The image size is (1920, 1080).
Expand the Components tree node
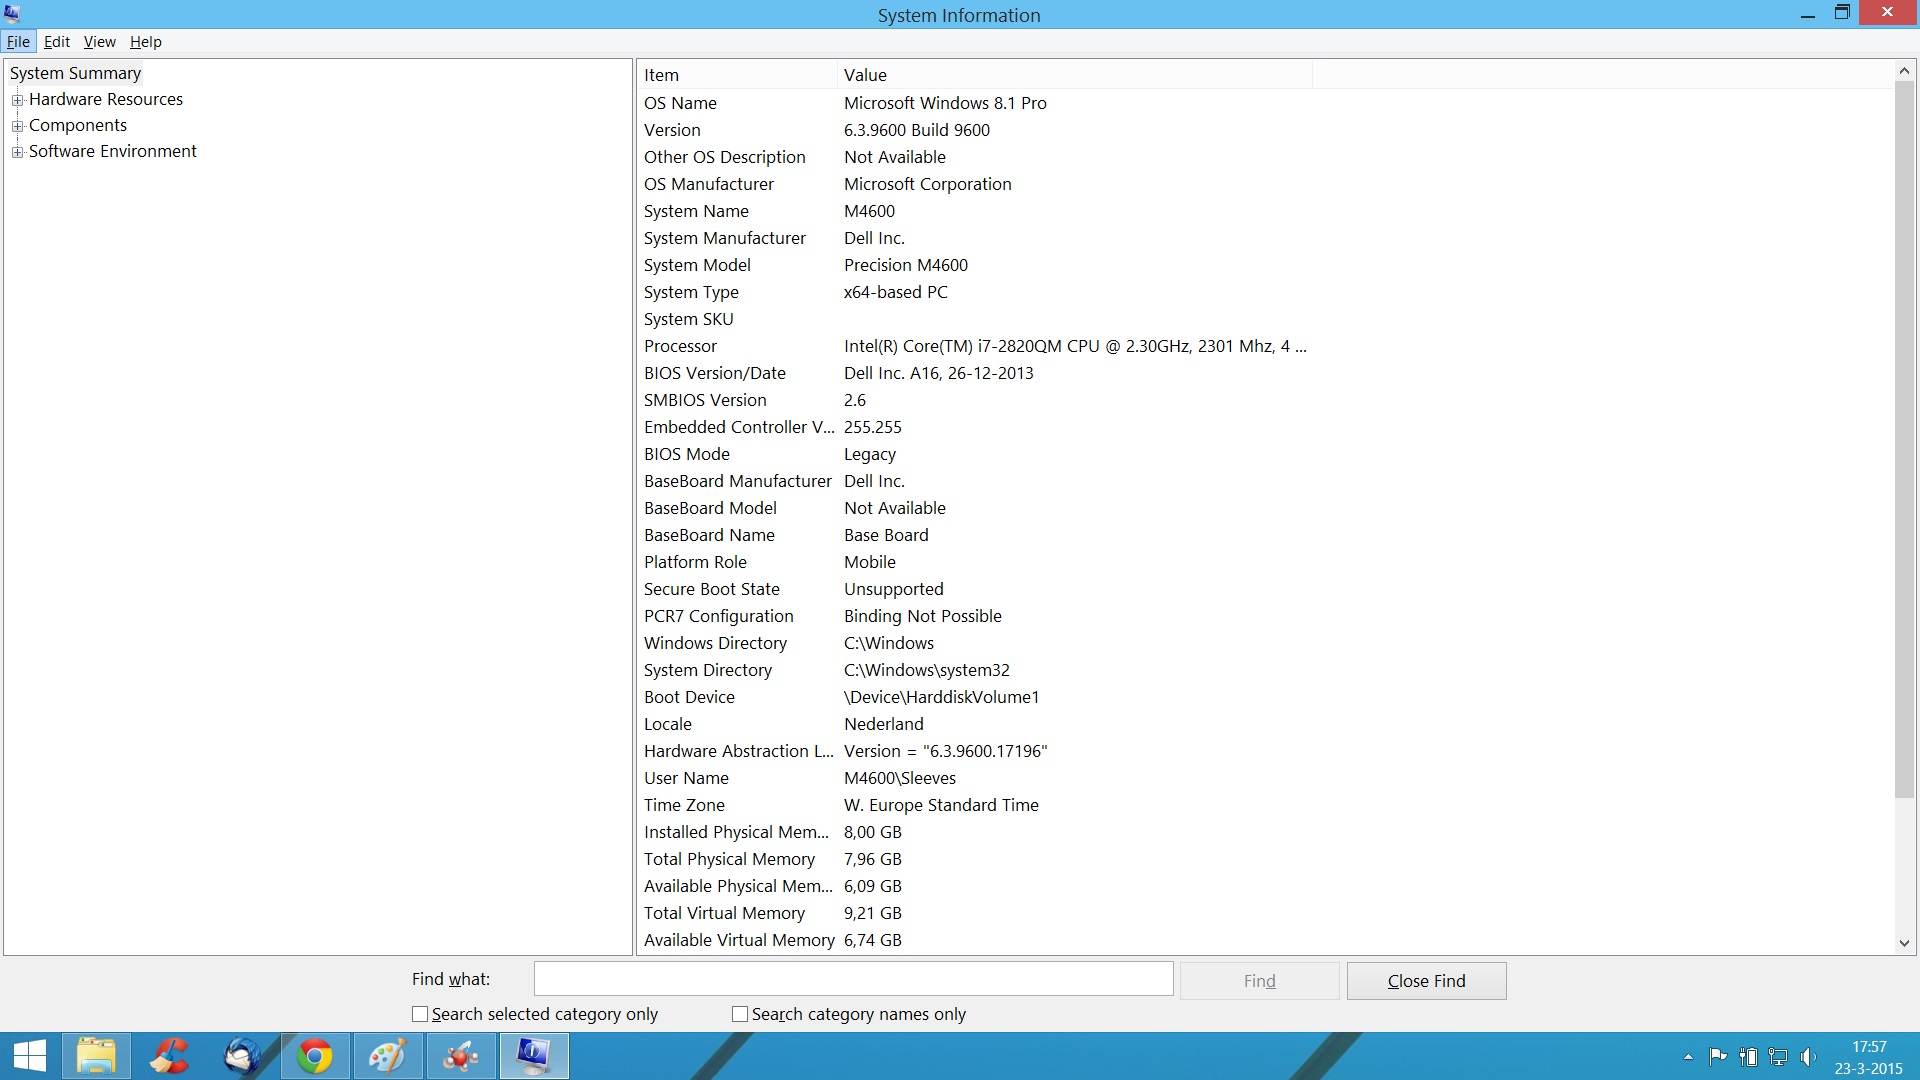click(x=17, y=126)
